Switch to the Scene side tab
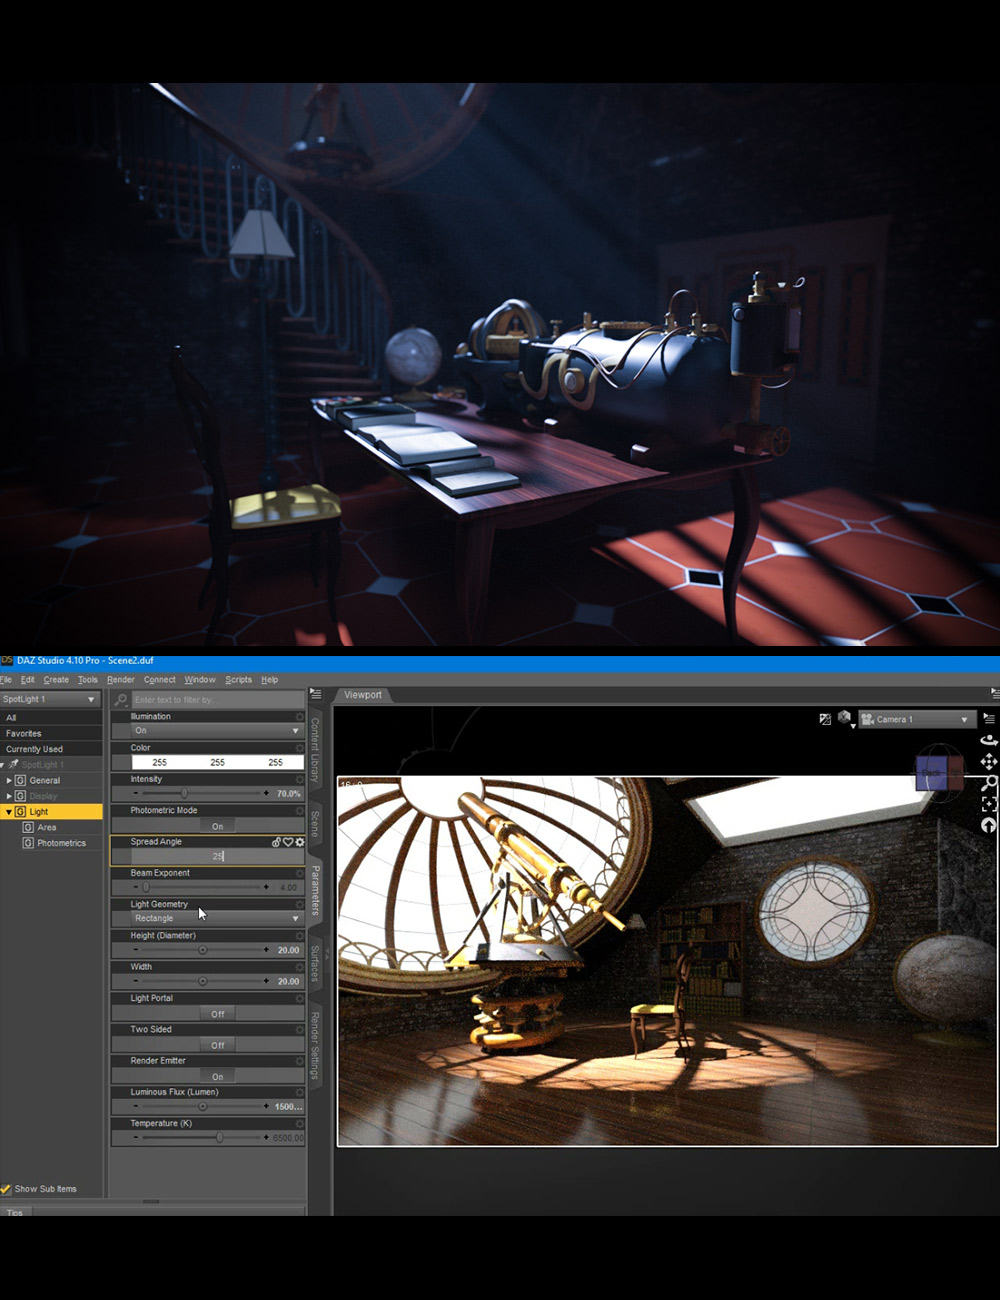Screen dimensions: 1000x1300 315,824
